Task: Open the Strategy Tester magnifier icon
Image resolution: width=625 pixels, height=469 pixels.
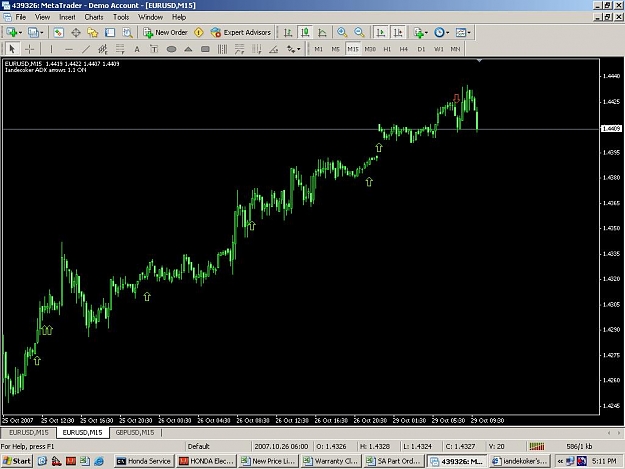Action: click(127, 33)
